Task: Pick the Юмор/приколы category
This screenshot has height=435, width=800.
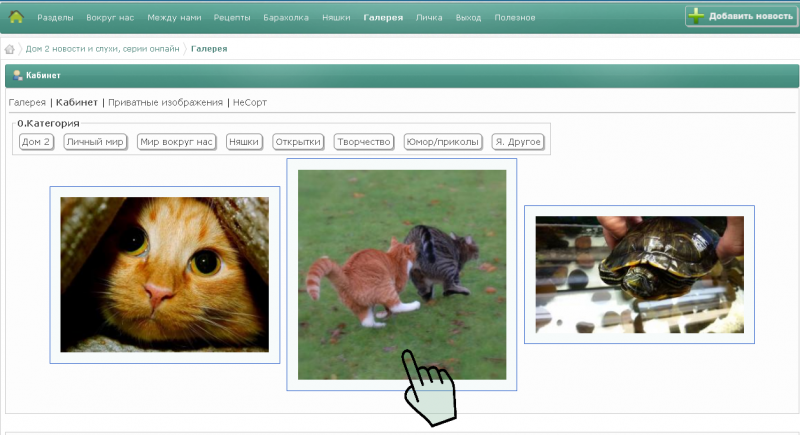Action: coord(443,142)
